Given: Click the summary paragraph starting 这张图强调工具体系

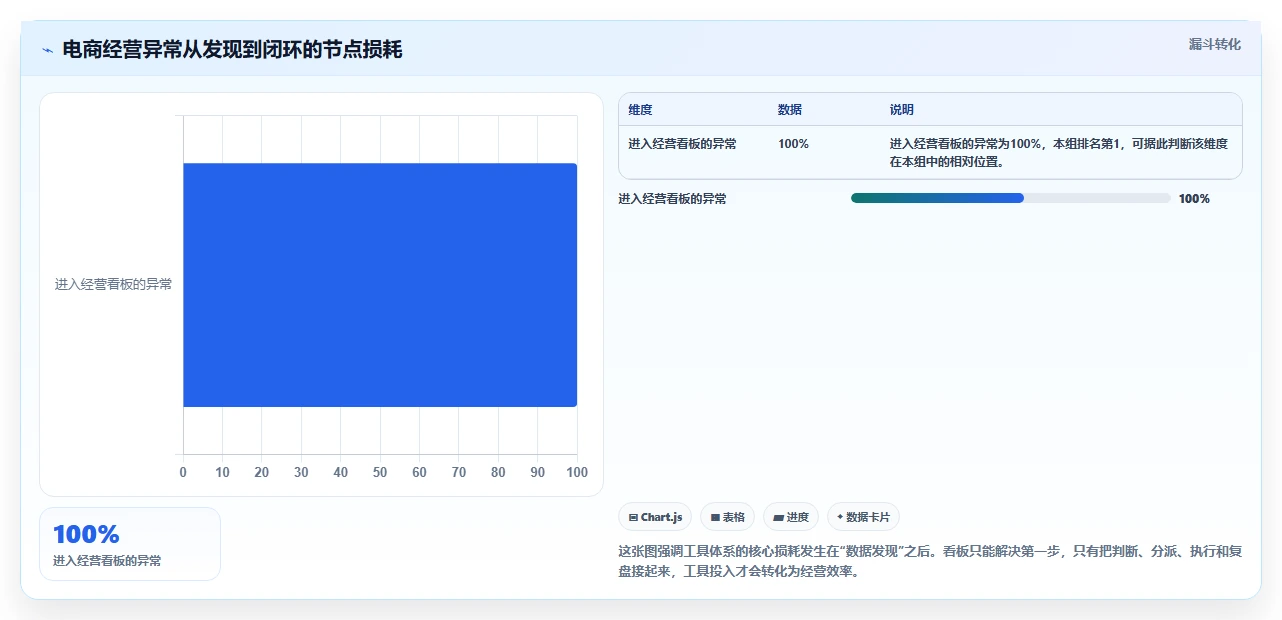Looking at the screenshot, I should 930,562.
